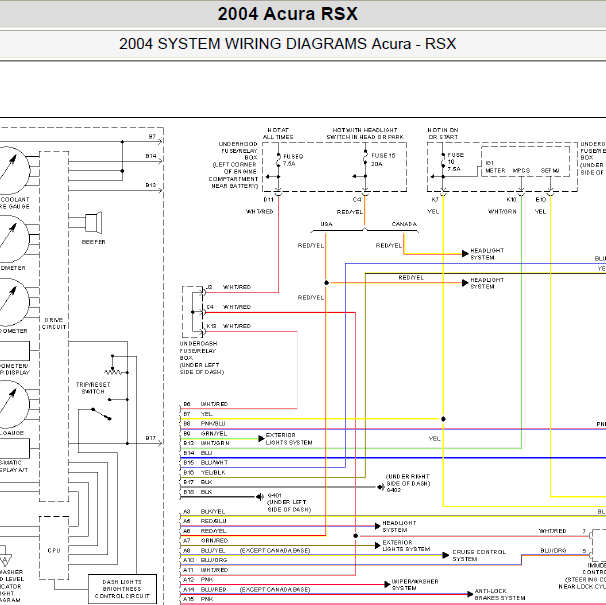Select the A7 GRN/RED connector row
This screenshot has height=605, width=606.
[x=205, y=541]
